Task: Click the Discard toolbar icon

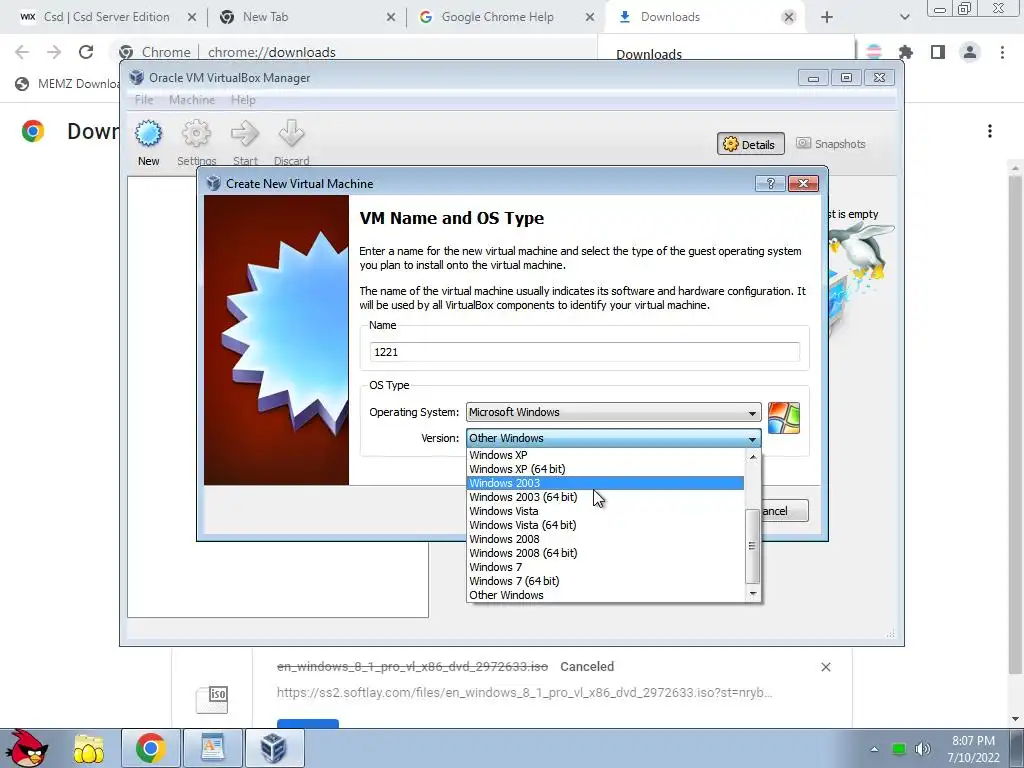Action: pyautogui.click(x=291, y=142)
